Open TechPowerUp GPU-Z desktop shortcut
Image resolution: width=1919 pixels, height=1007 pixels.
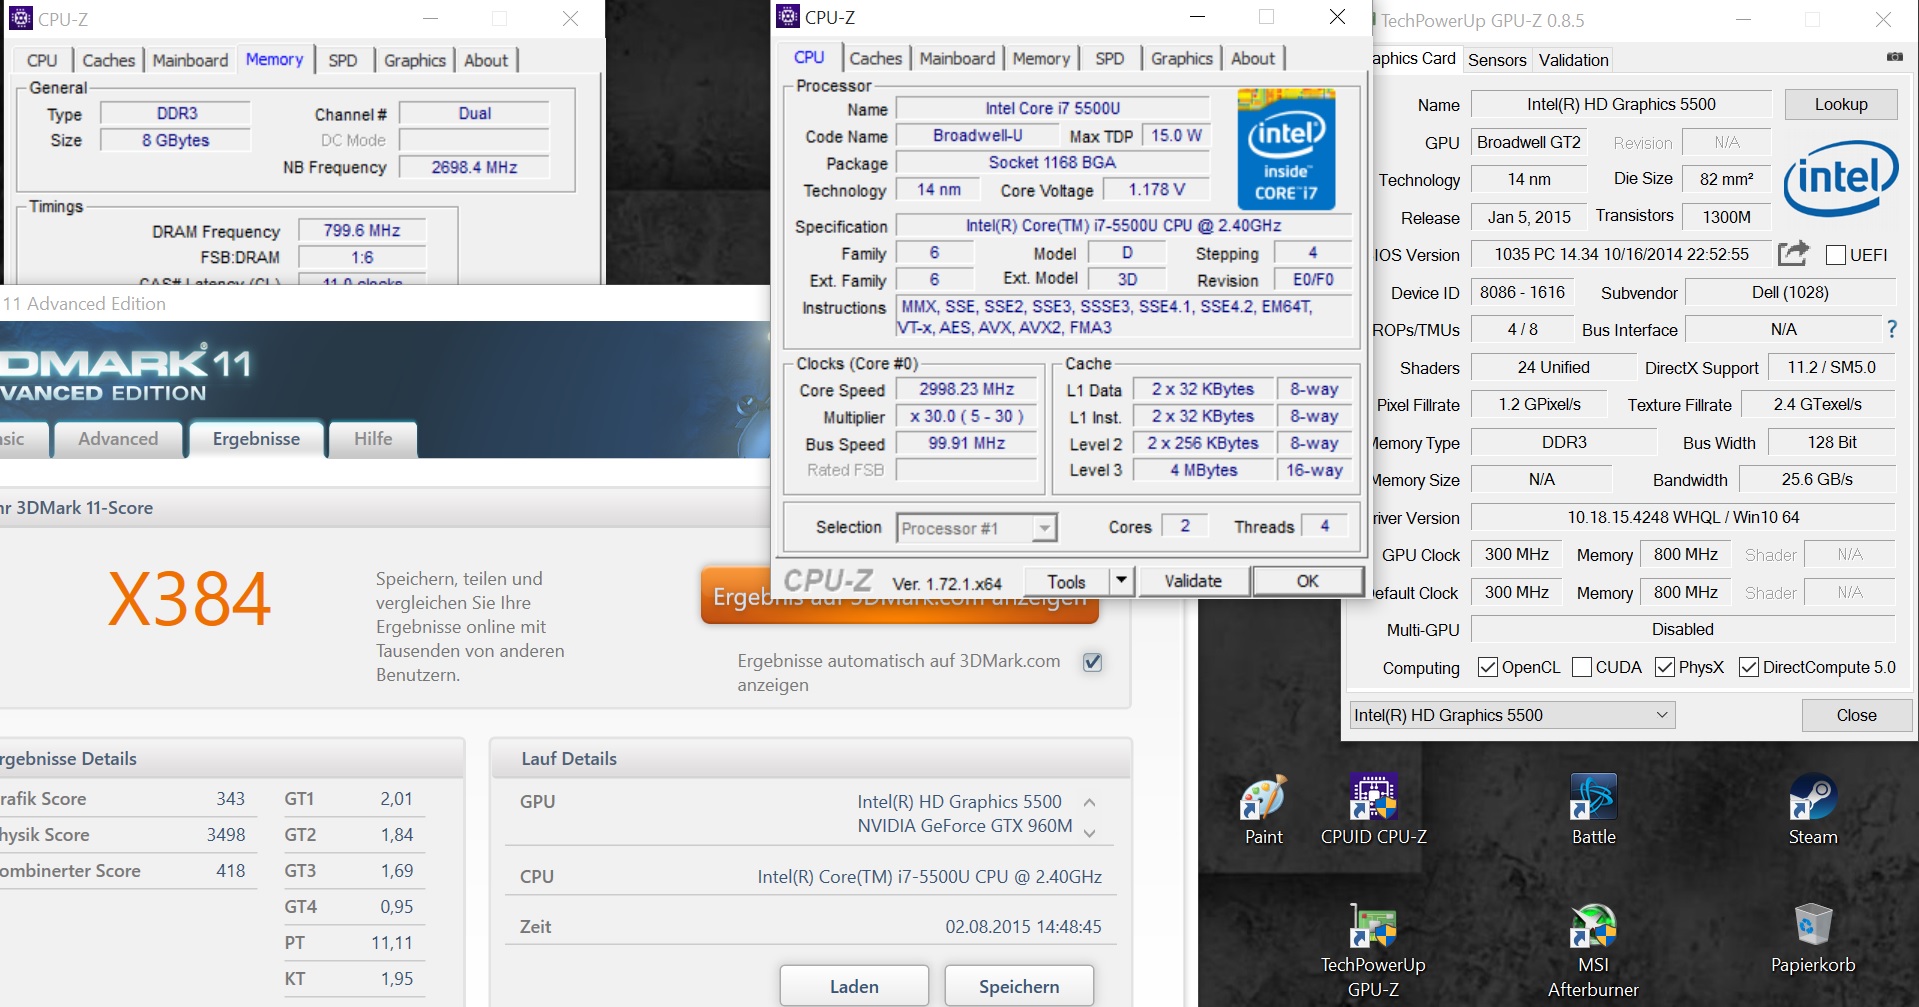pos(1373,951)
